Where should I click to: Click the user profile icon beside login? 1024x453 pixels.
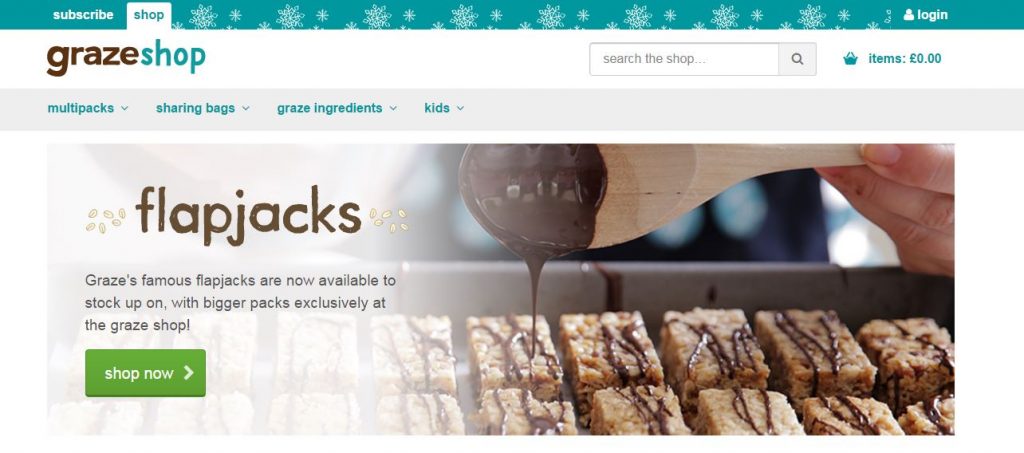pos(908,14)
